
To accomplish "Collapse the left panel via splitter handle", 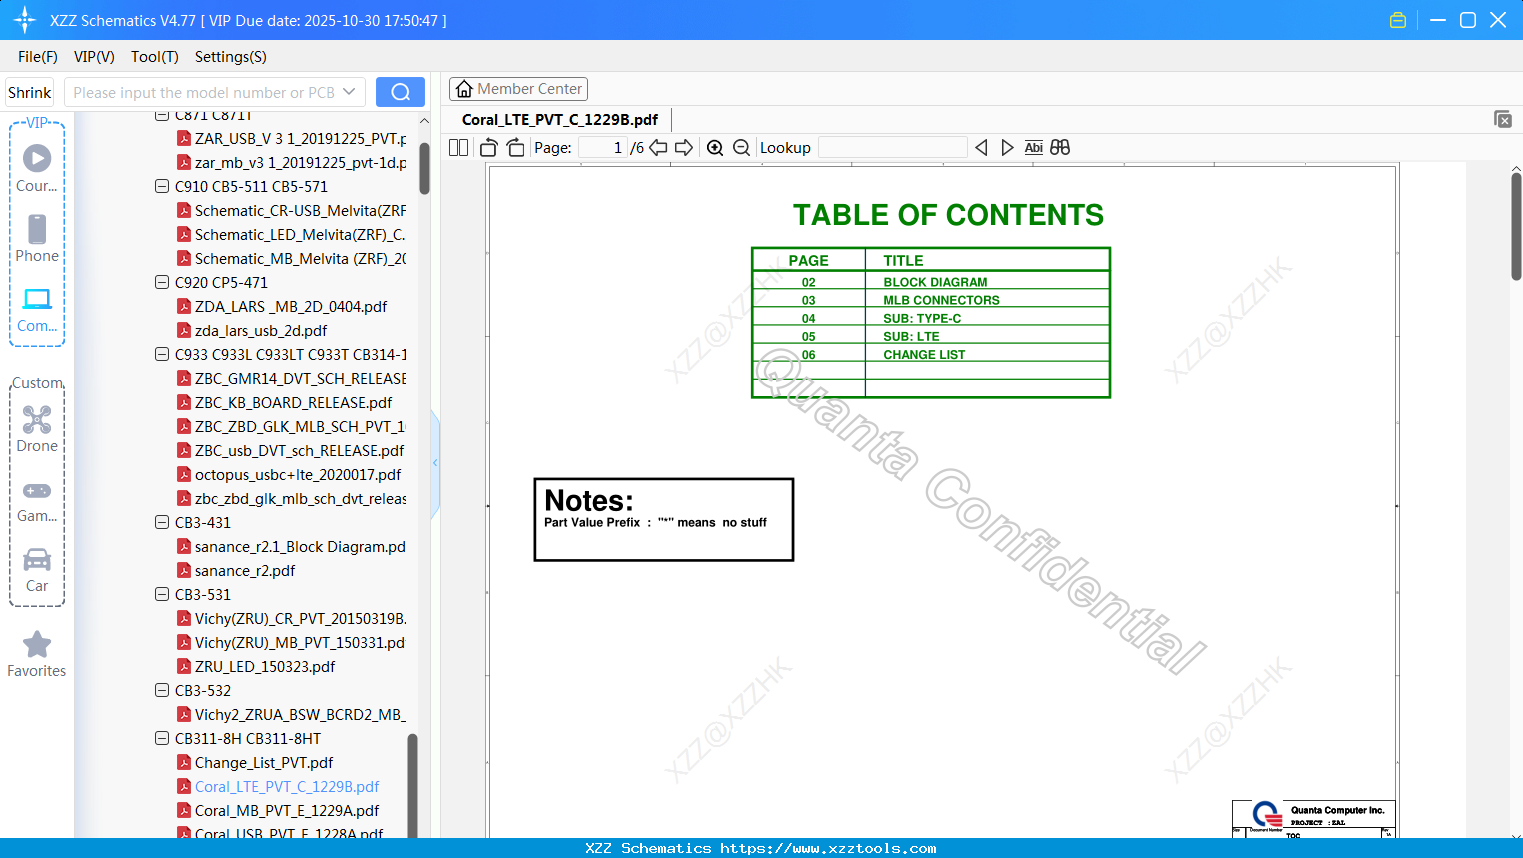I will coord(435,463).
